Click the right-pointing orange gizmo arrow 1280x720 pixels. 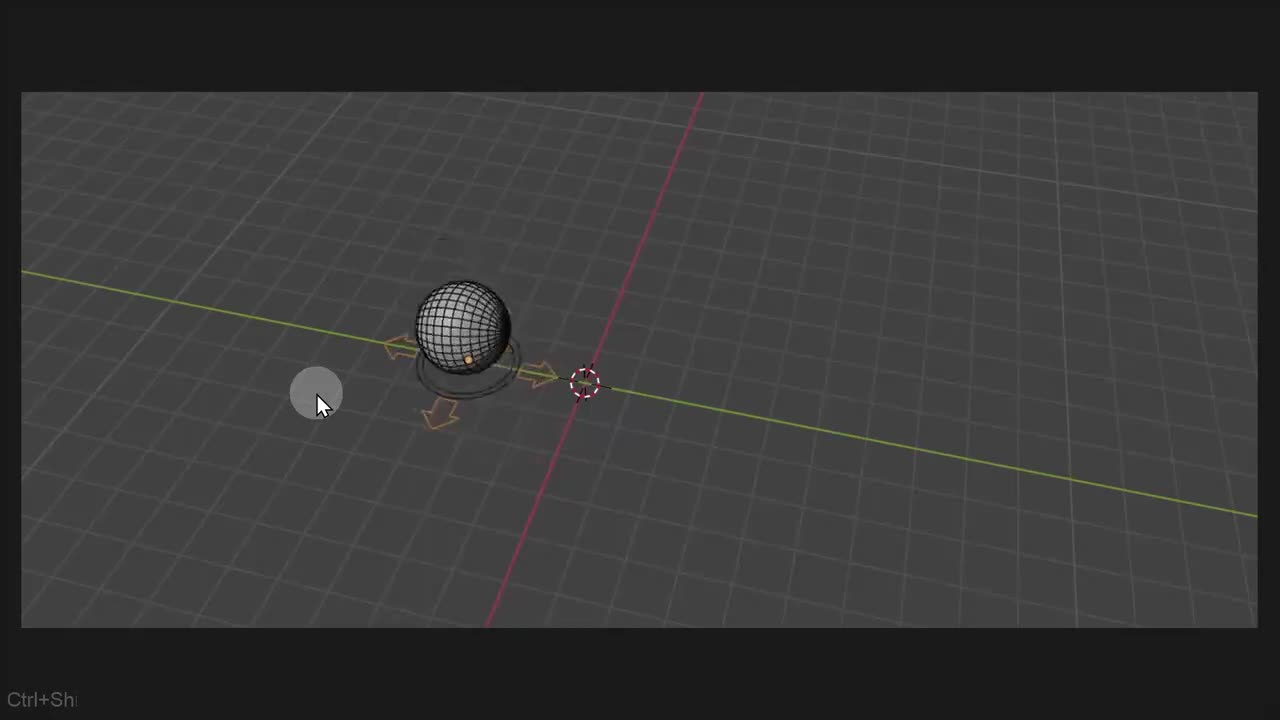tap(539, 374)
